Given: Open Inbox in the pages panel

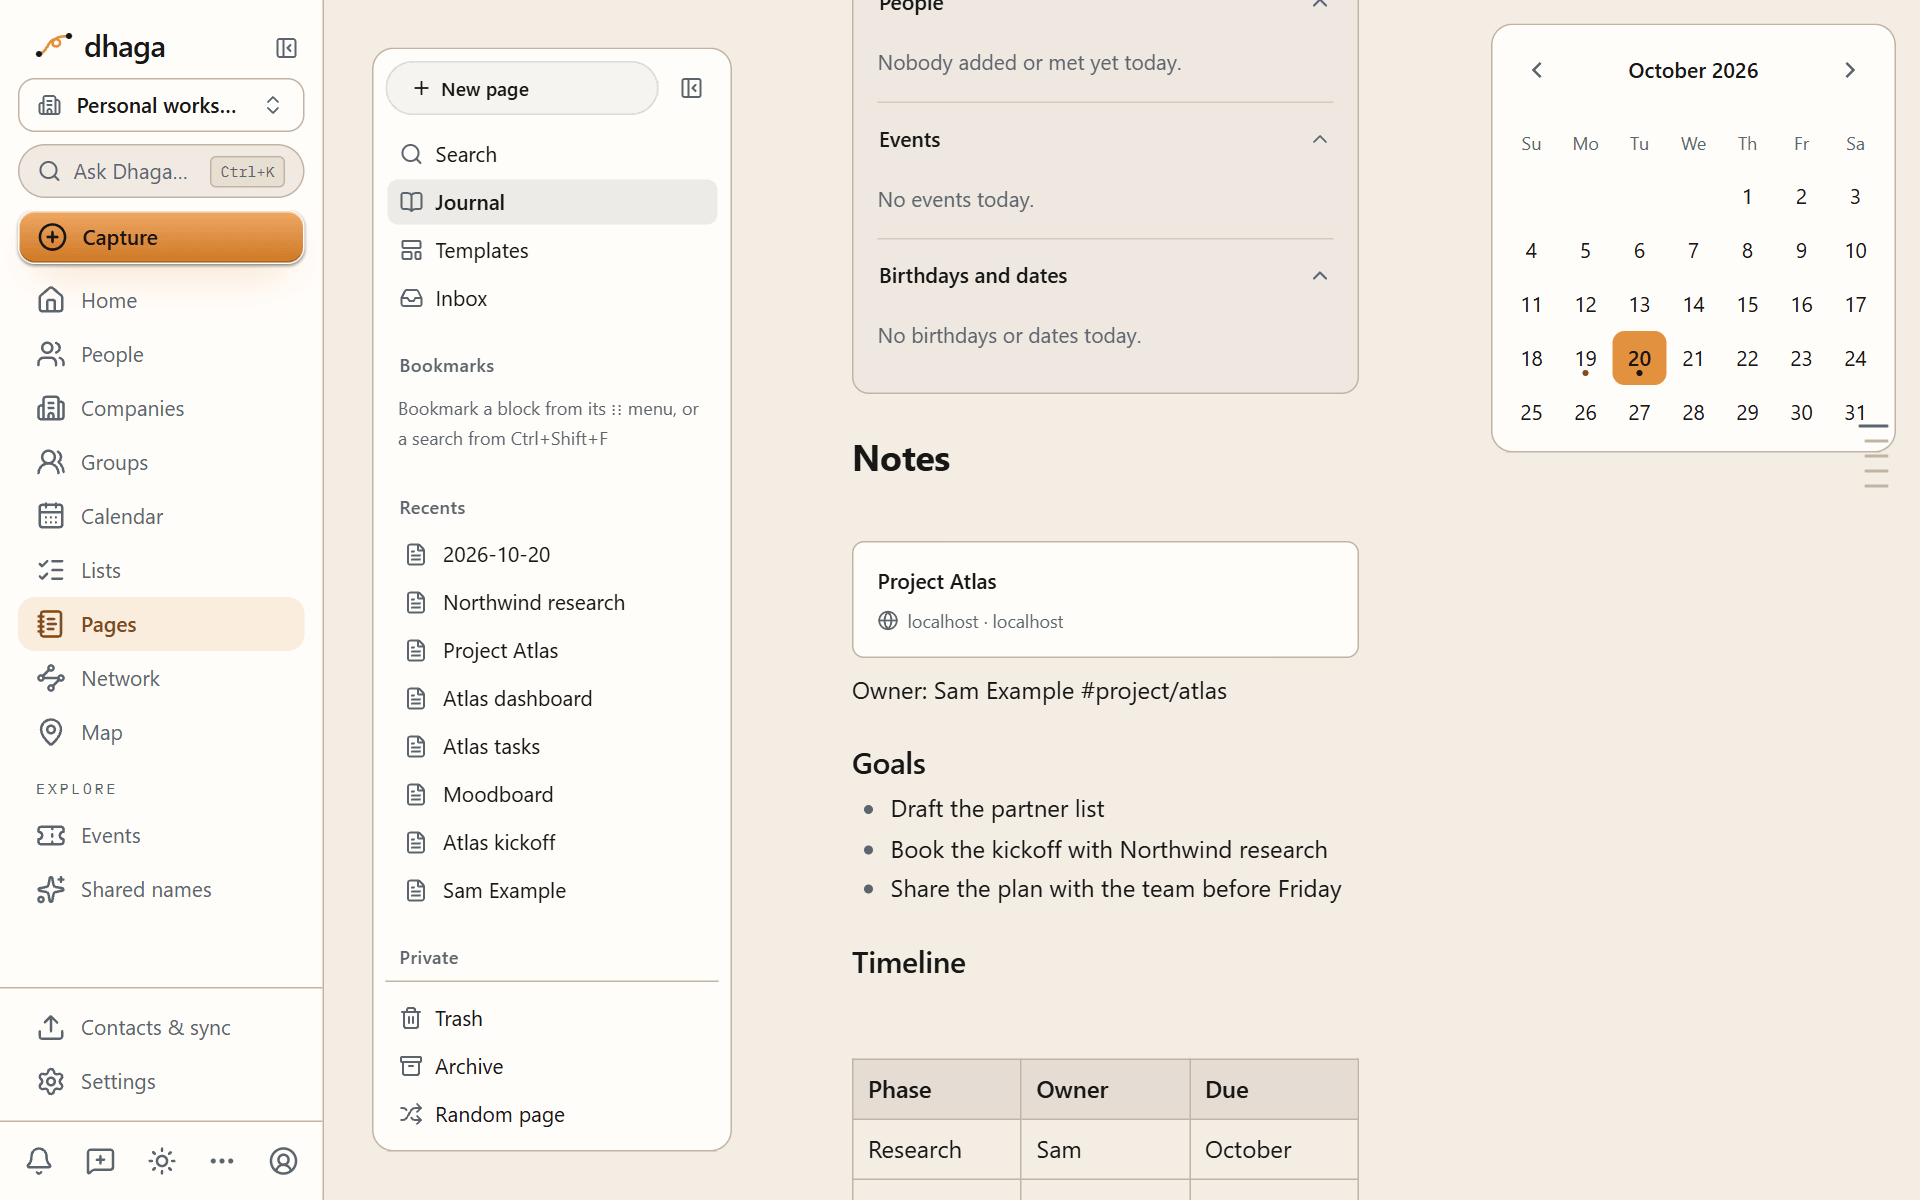Looking at the screenshot, I should tap(552, 298).
